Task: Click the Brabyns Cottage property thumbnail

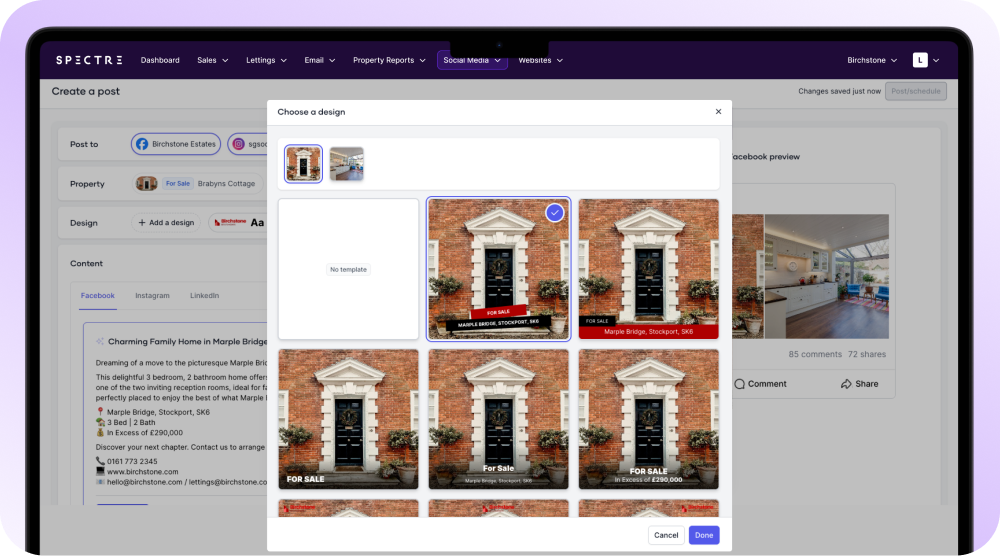Action: tap(147, 184)
